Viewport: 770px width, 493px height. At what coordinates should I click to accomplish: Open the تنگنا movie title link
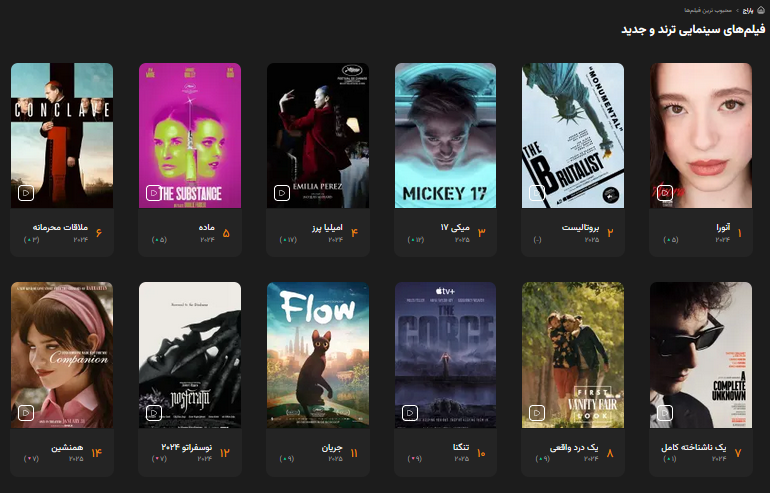[x=461, y=447]
